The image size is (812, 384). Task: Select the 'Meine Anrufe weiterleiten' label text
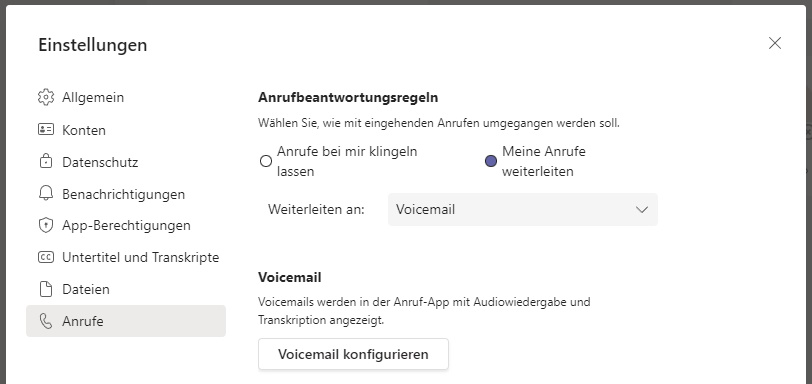(x=544, y=161)
